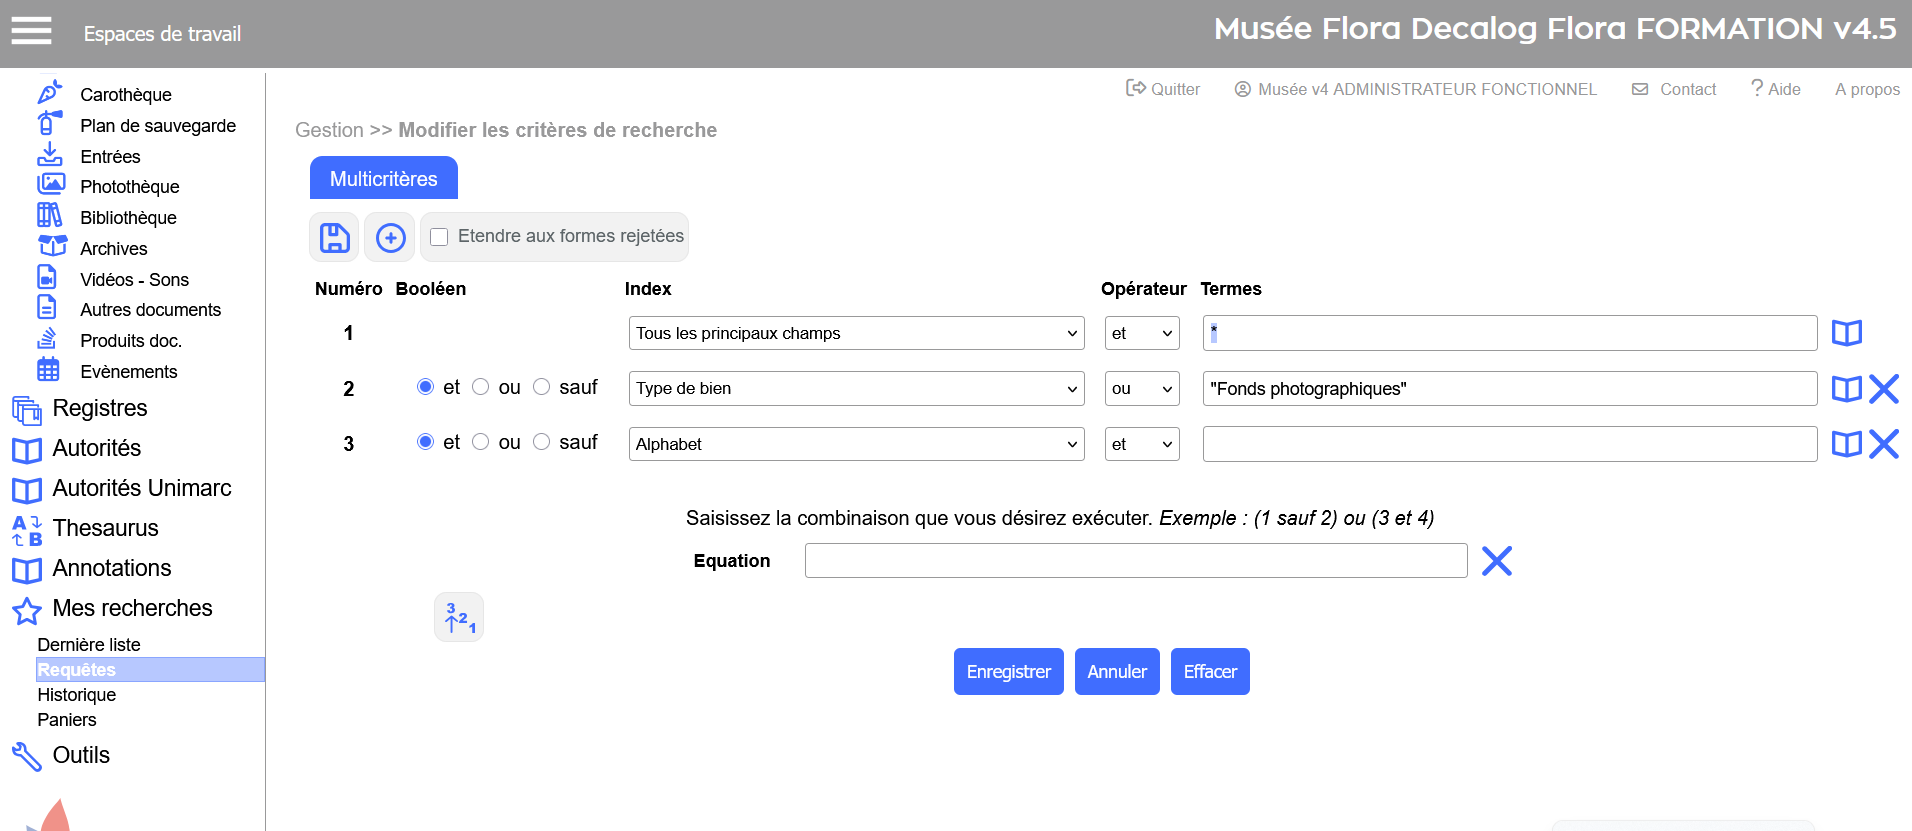Select the 'sauf' boolean for row 3
The image size is (1912, 831).
pyautogui.click(x=542, y=442)
